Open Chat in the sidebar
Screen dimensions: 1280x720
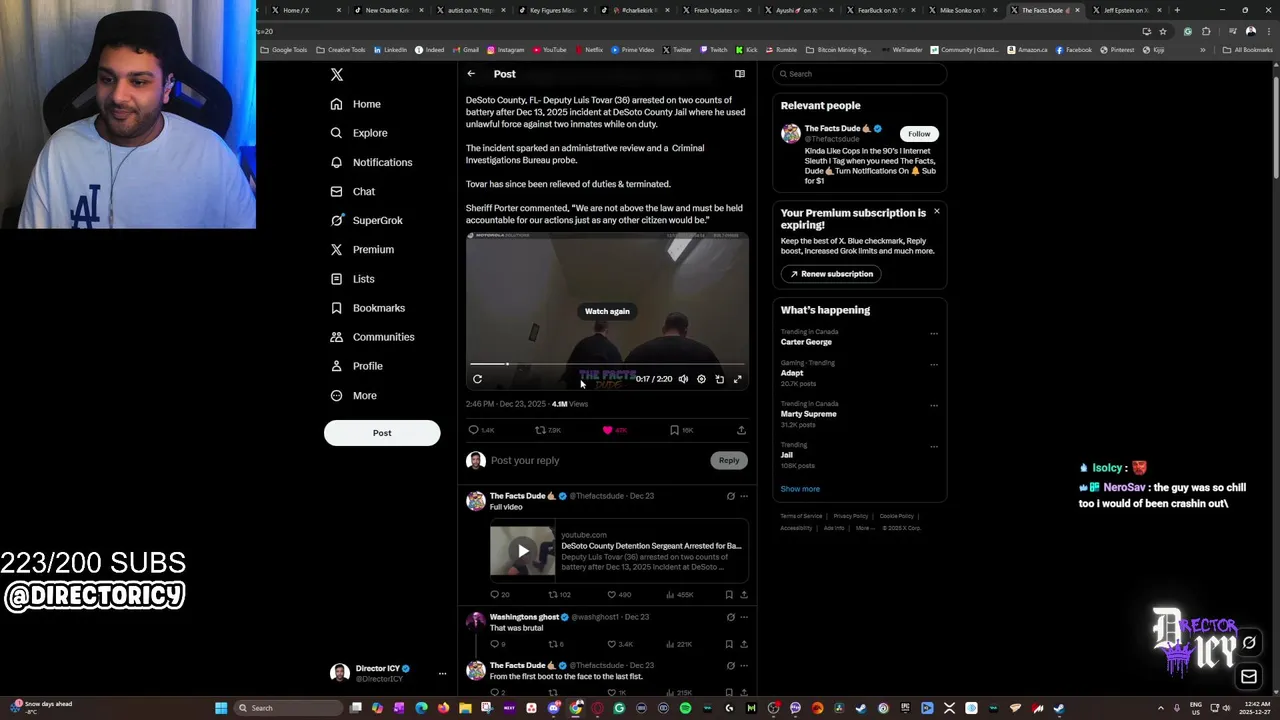pyautogui.click(x=352, y=191)
